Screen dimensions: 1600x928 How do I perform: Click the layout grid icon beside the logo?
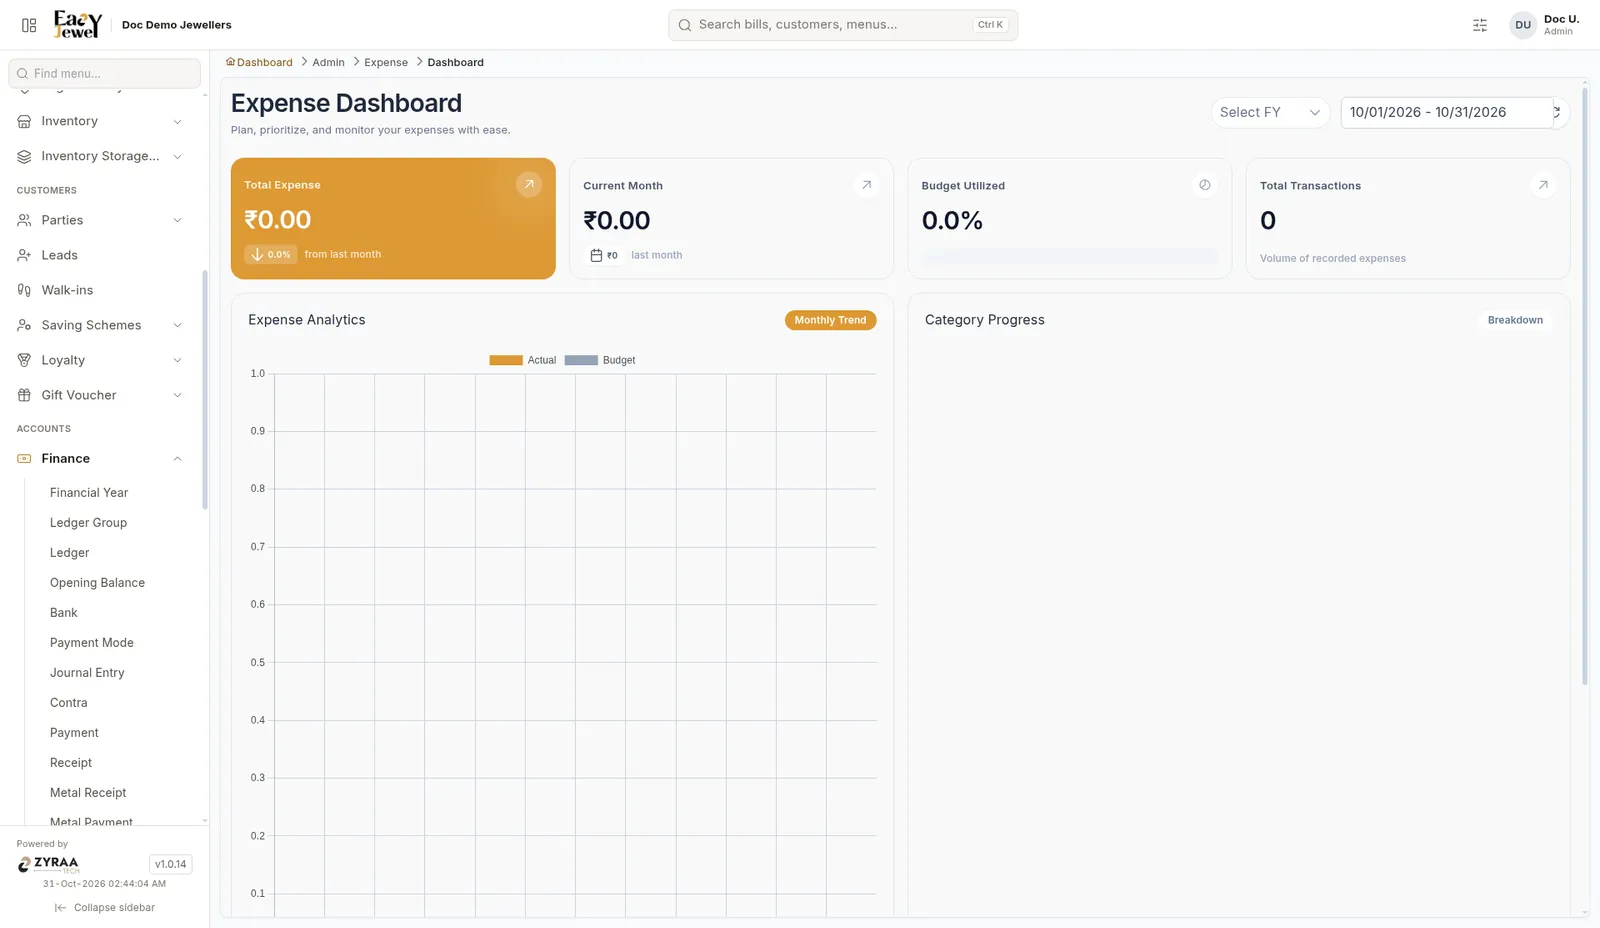click(x=29, y=25)
